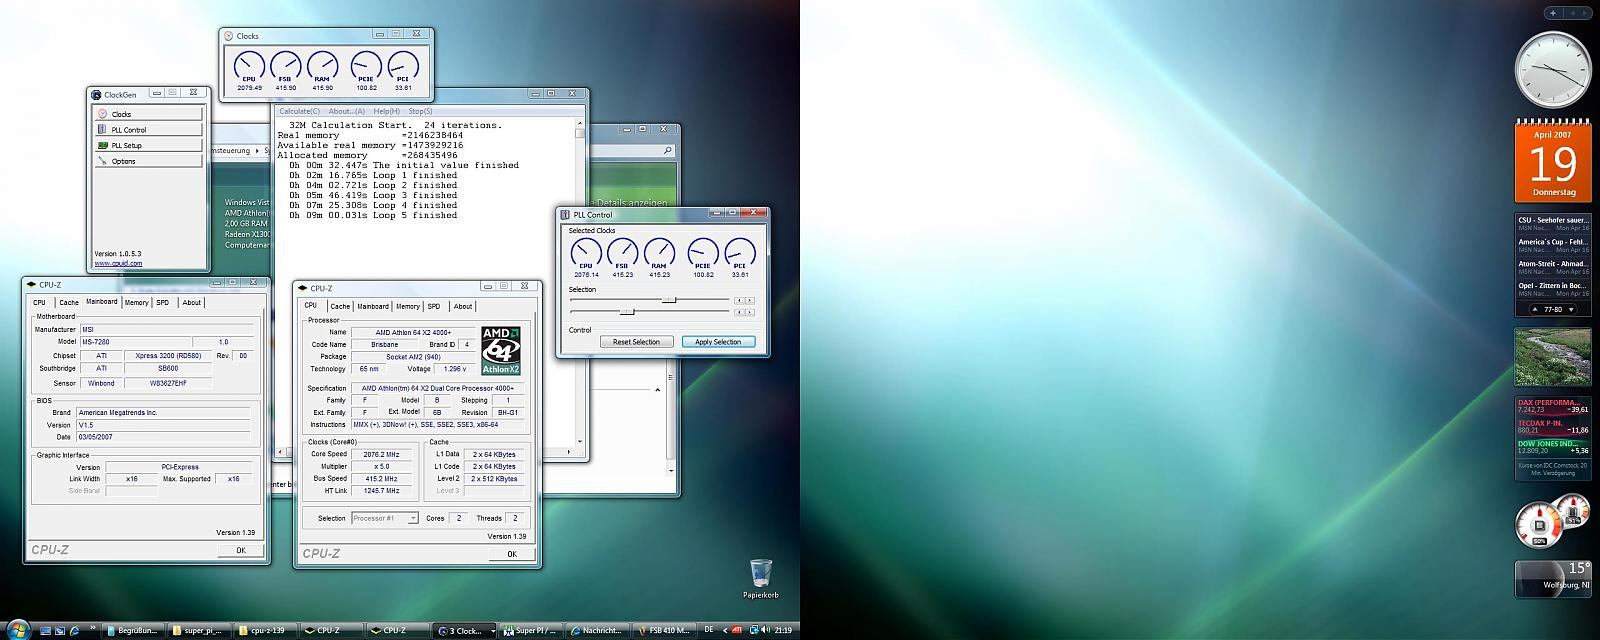Click the cpu-z-139 folder taskbar button
Image resolution: width=1600 pixels, height=640 pixels.
[267, 630]
